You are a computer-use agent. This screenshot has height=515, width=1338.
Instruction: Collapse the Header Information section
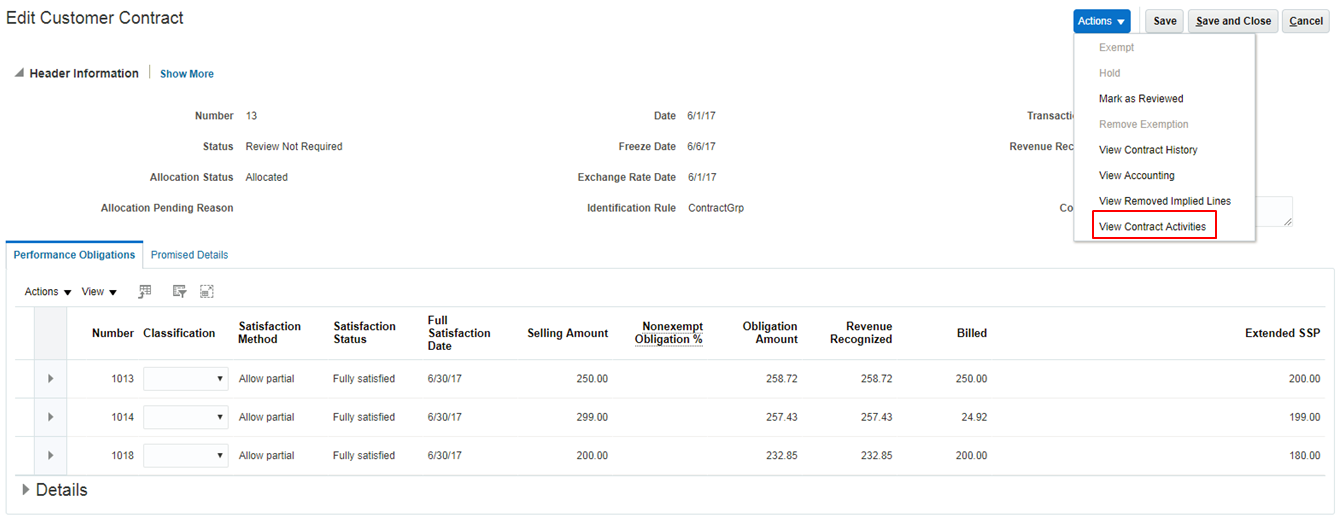[19, 74]
